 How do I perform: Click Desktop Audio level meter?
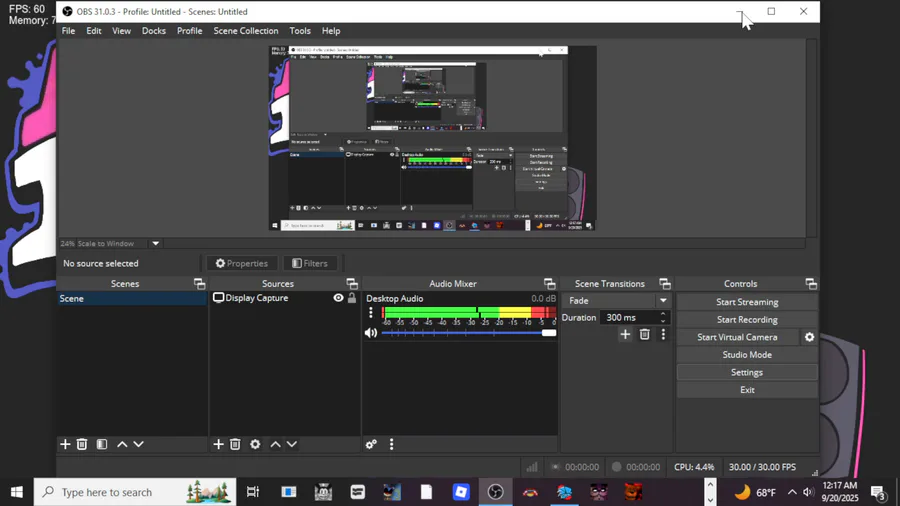[x=468, y=313]
